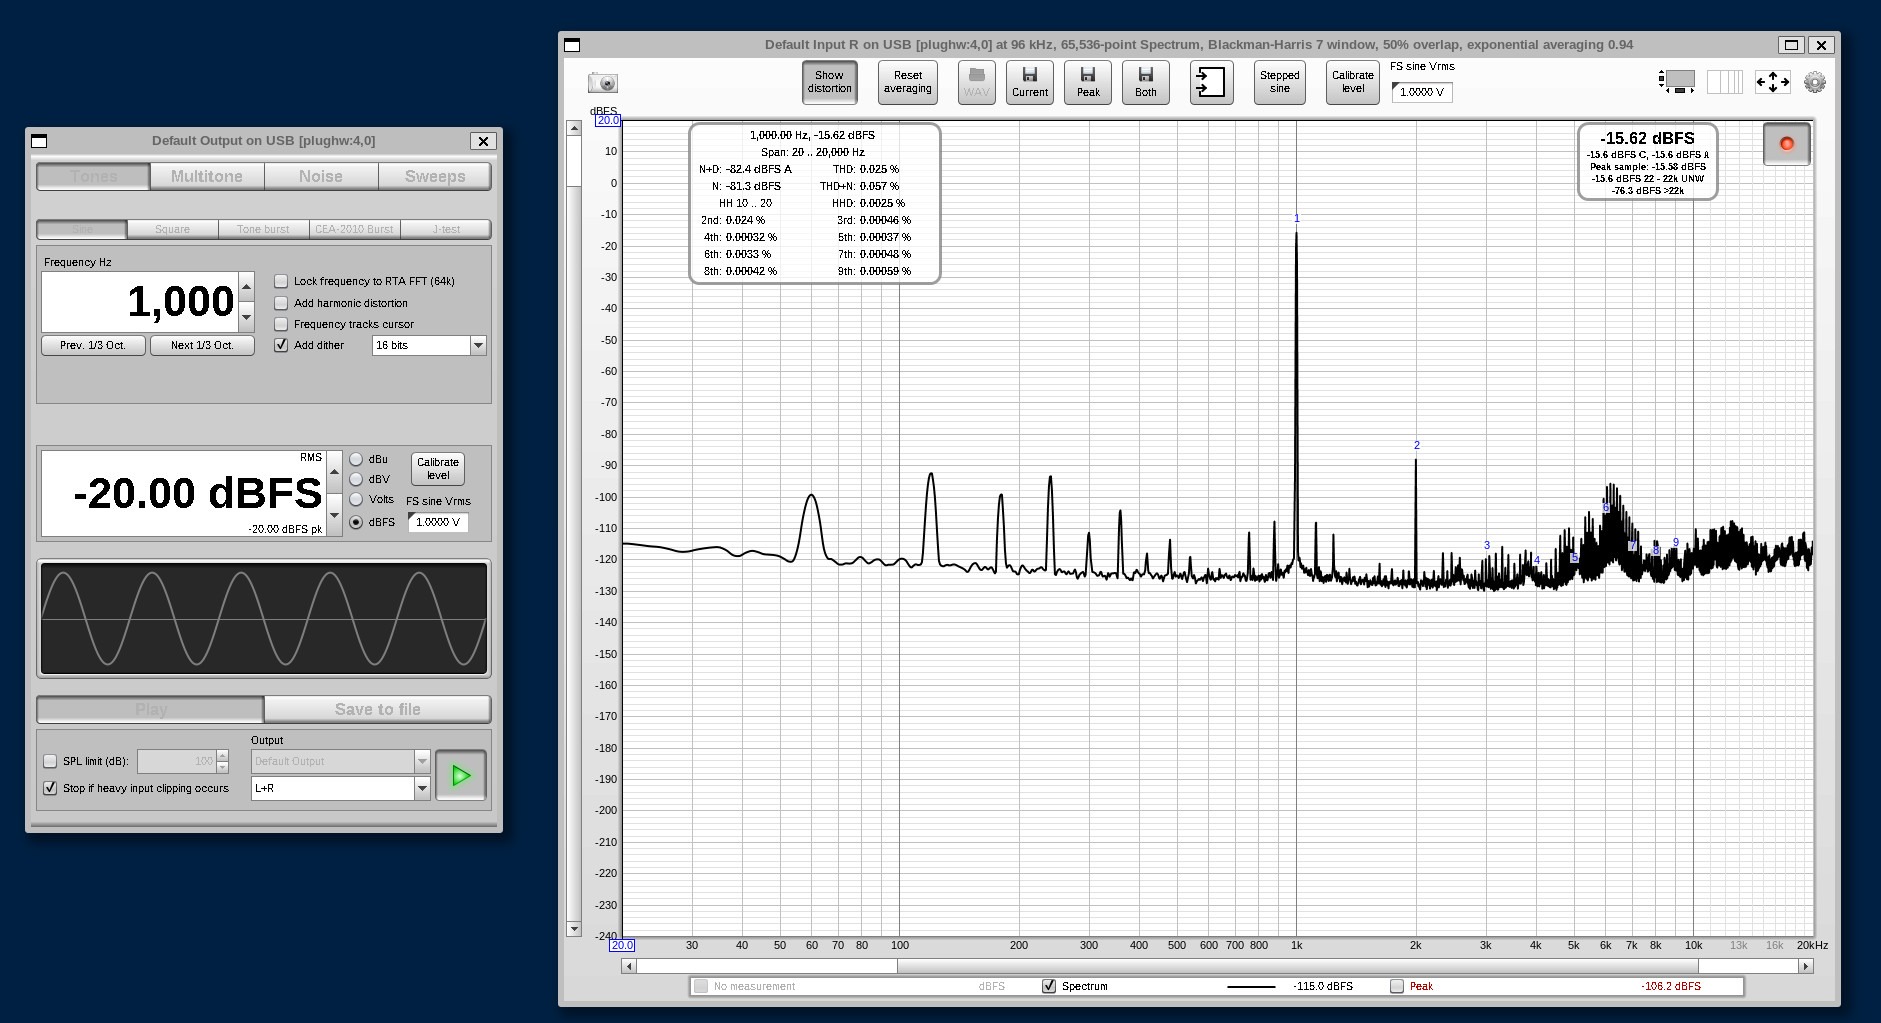Click the 20.0 top axis limit box

pos(608,120)
